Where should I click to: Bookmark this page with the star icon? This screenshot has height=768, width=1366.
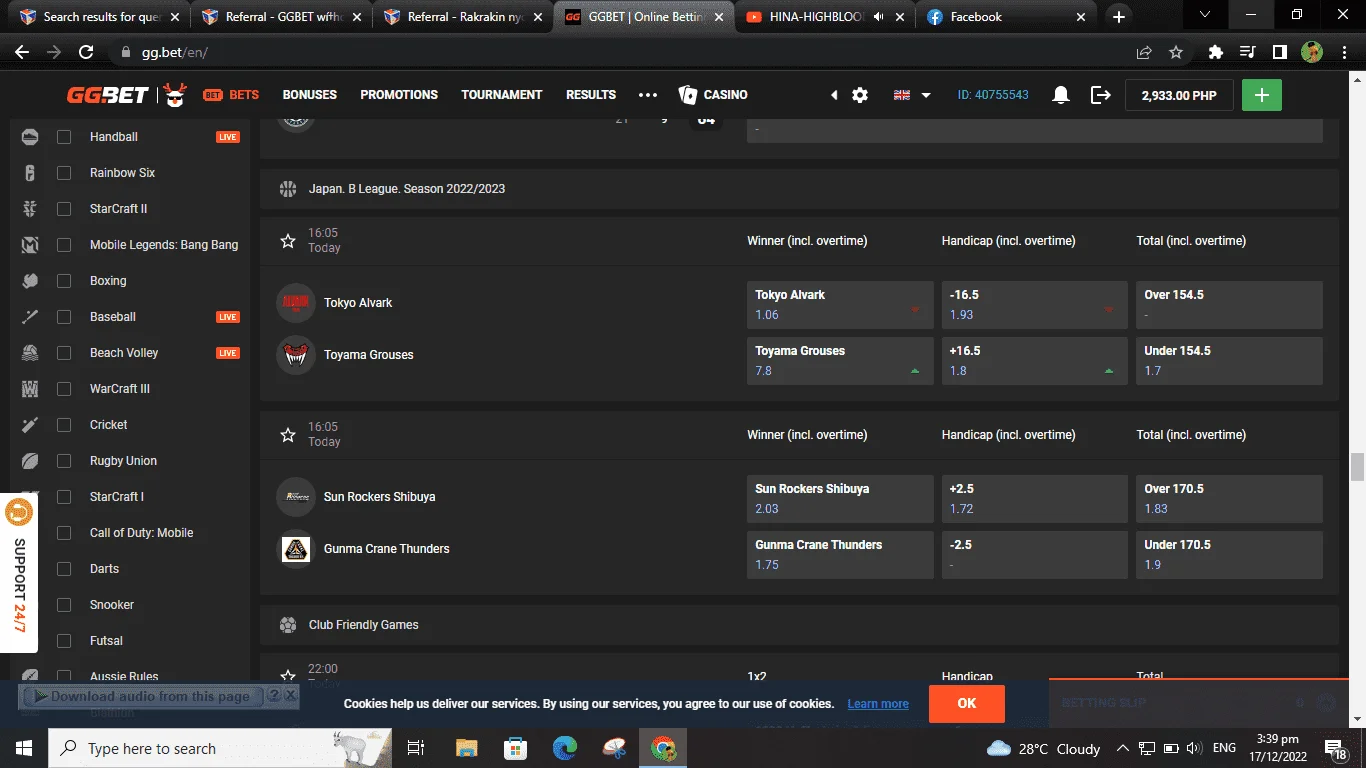click(x=1176, y=52)
